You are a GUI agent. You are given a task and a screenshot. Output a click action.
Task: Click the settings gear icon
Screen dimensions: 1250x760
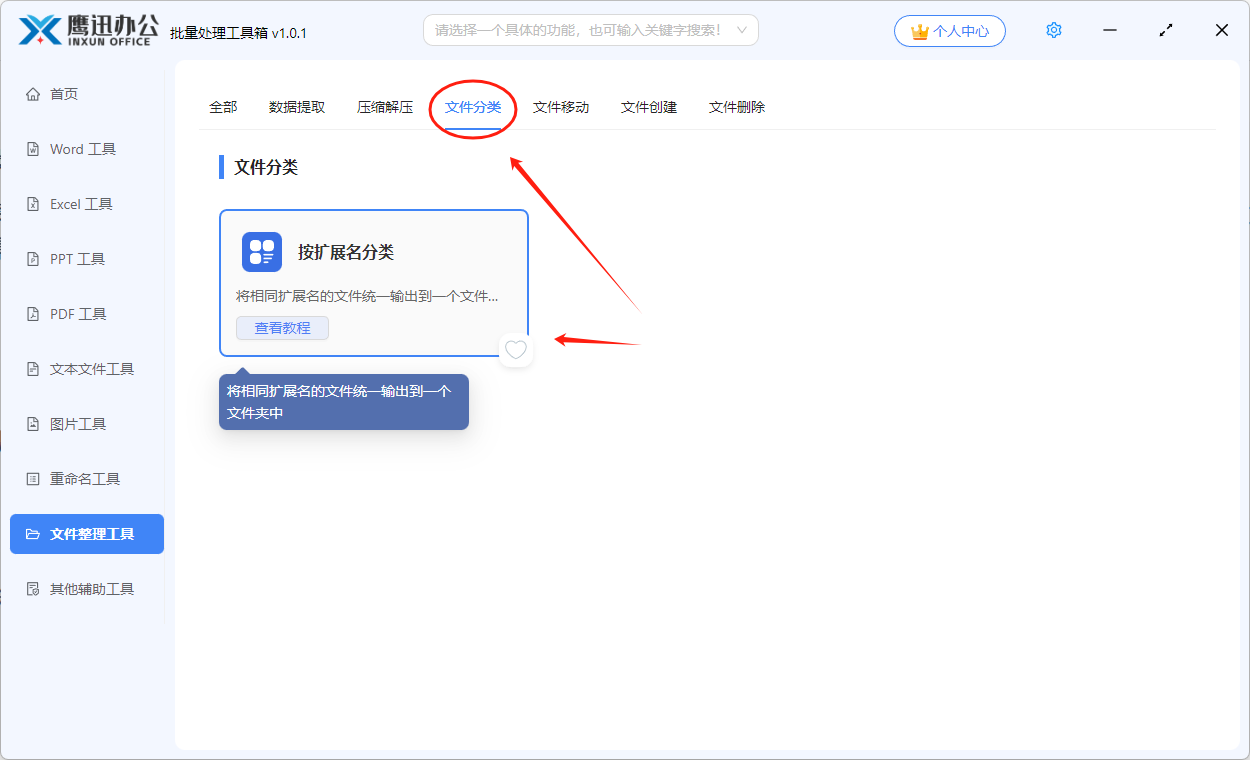click(x=1053, y=30)
